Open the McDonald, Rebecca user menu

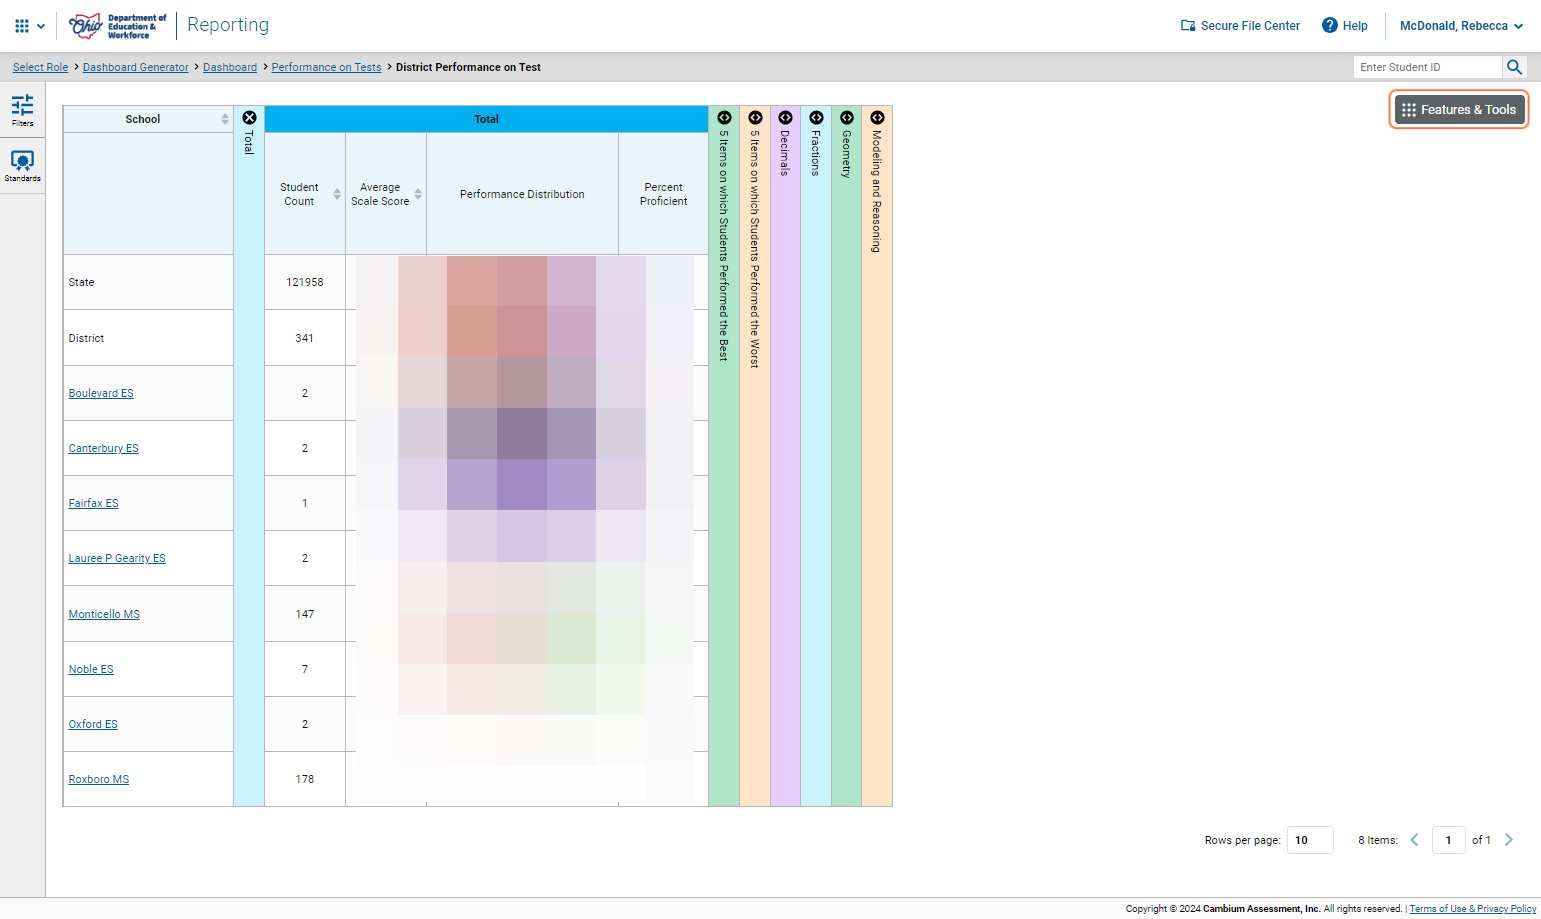pos(1461,26)
